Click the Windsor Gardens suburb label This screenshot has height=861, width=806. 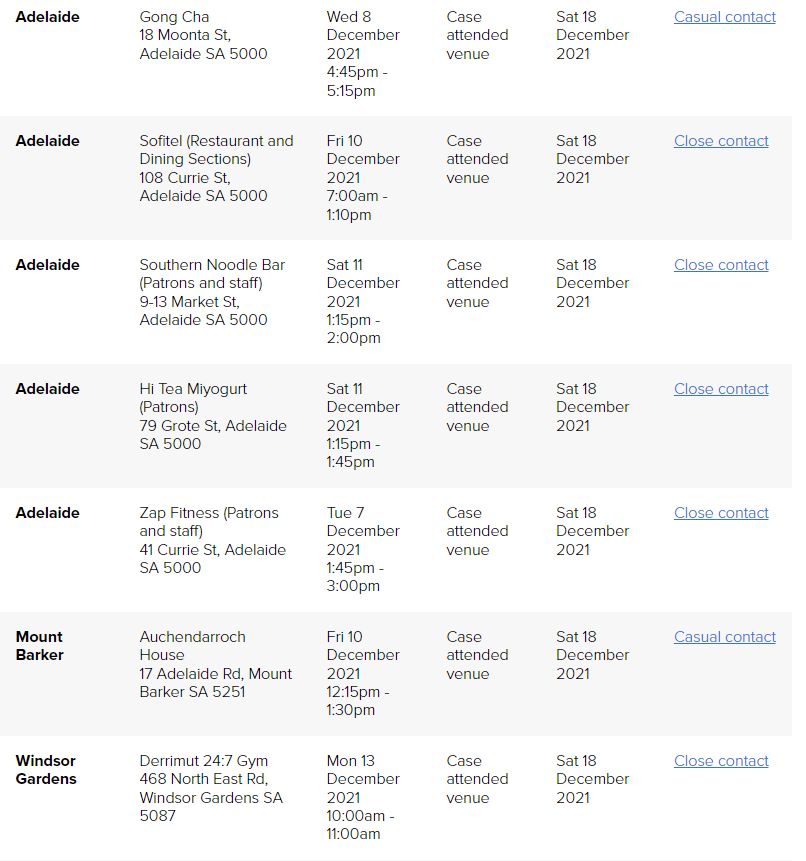[x=45, y=770]
